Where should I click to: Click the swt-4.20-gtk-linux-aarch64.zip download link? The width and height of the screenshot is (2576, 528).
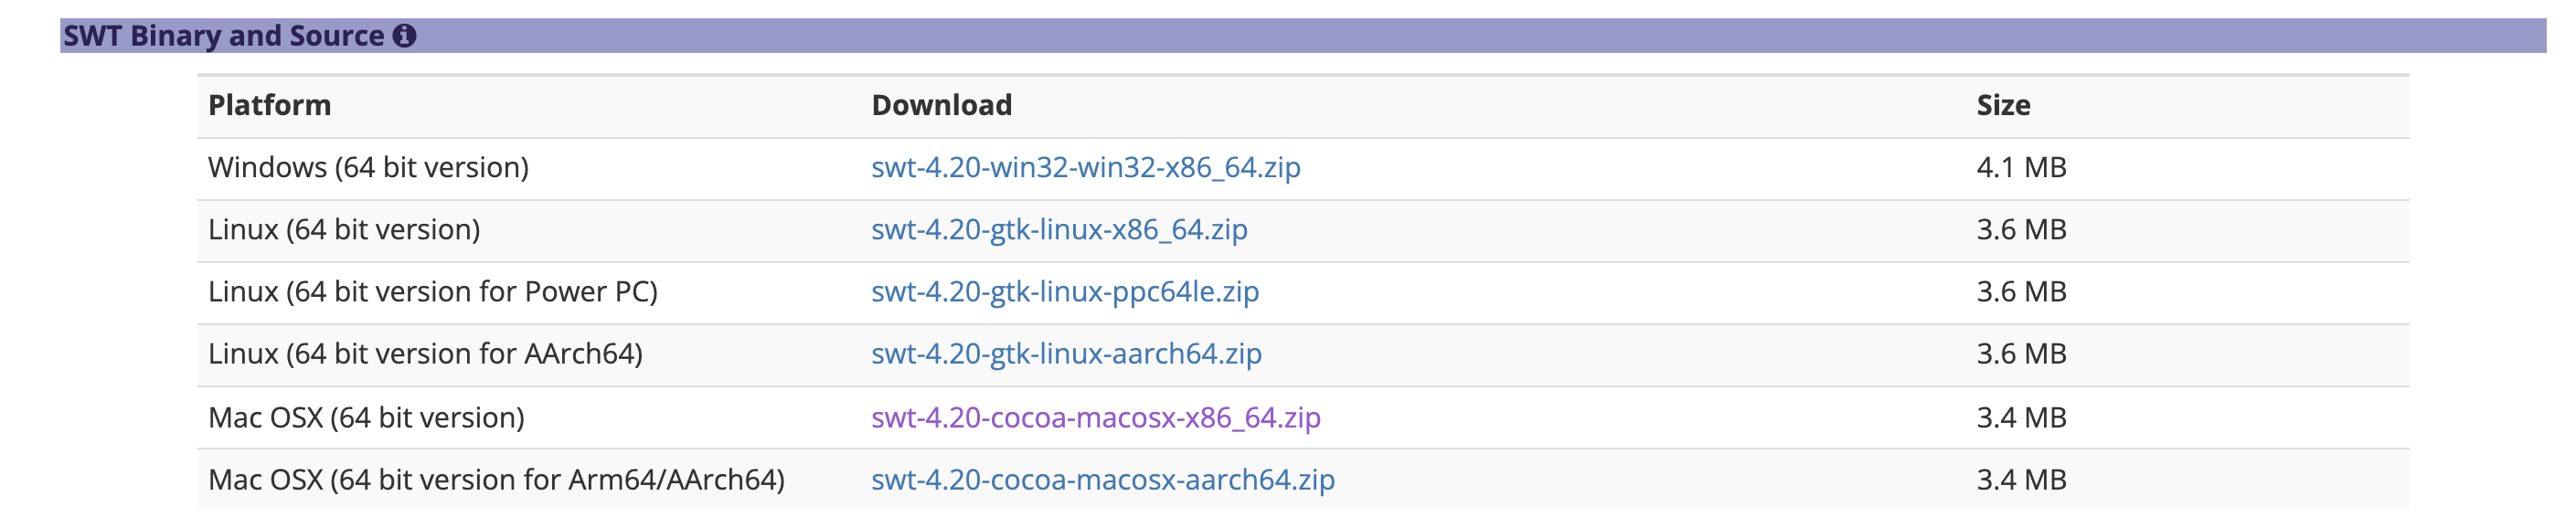1066,353
